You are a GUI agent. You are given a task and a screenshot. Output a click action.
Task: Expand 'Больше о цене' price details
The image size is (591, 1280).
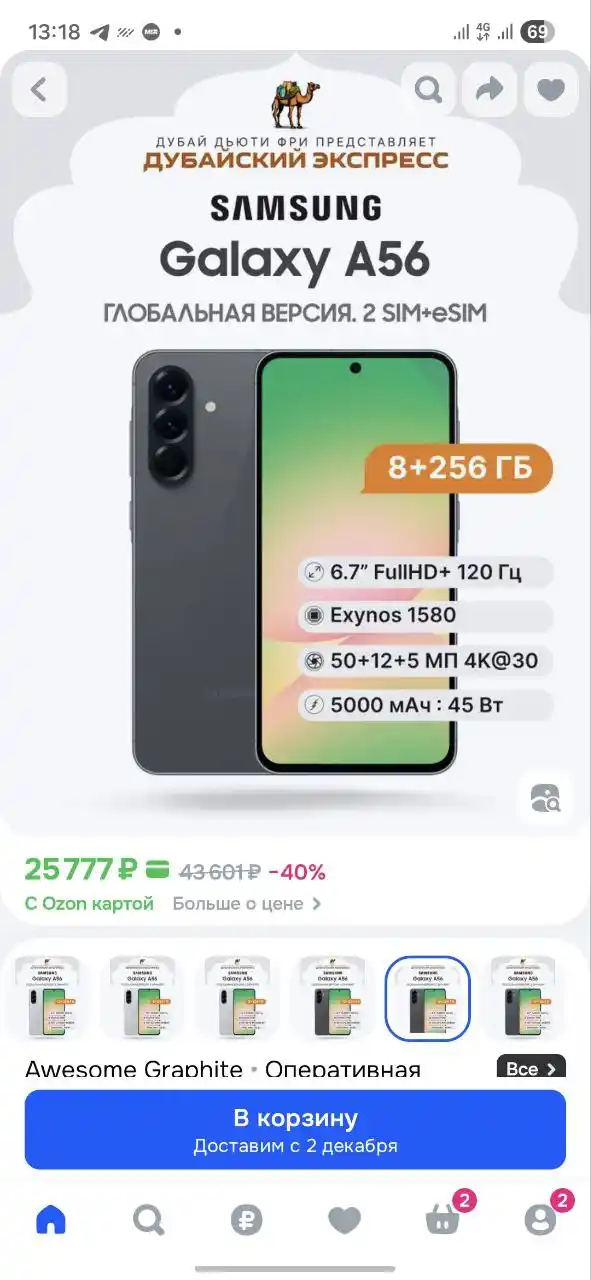pyautogui.click(x=247, y=903)
